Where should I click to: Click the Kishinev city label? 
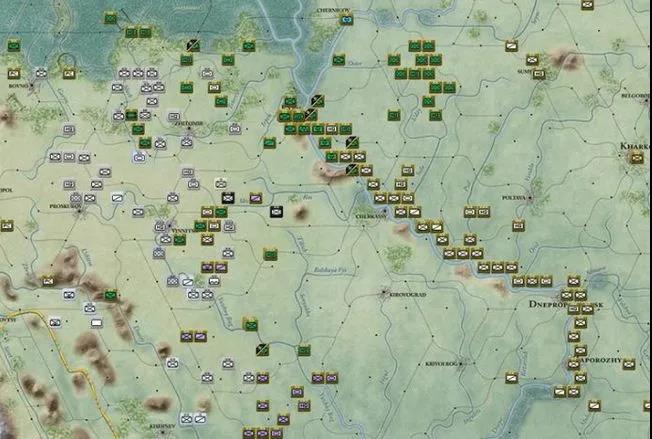[x=163, y=427]
